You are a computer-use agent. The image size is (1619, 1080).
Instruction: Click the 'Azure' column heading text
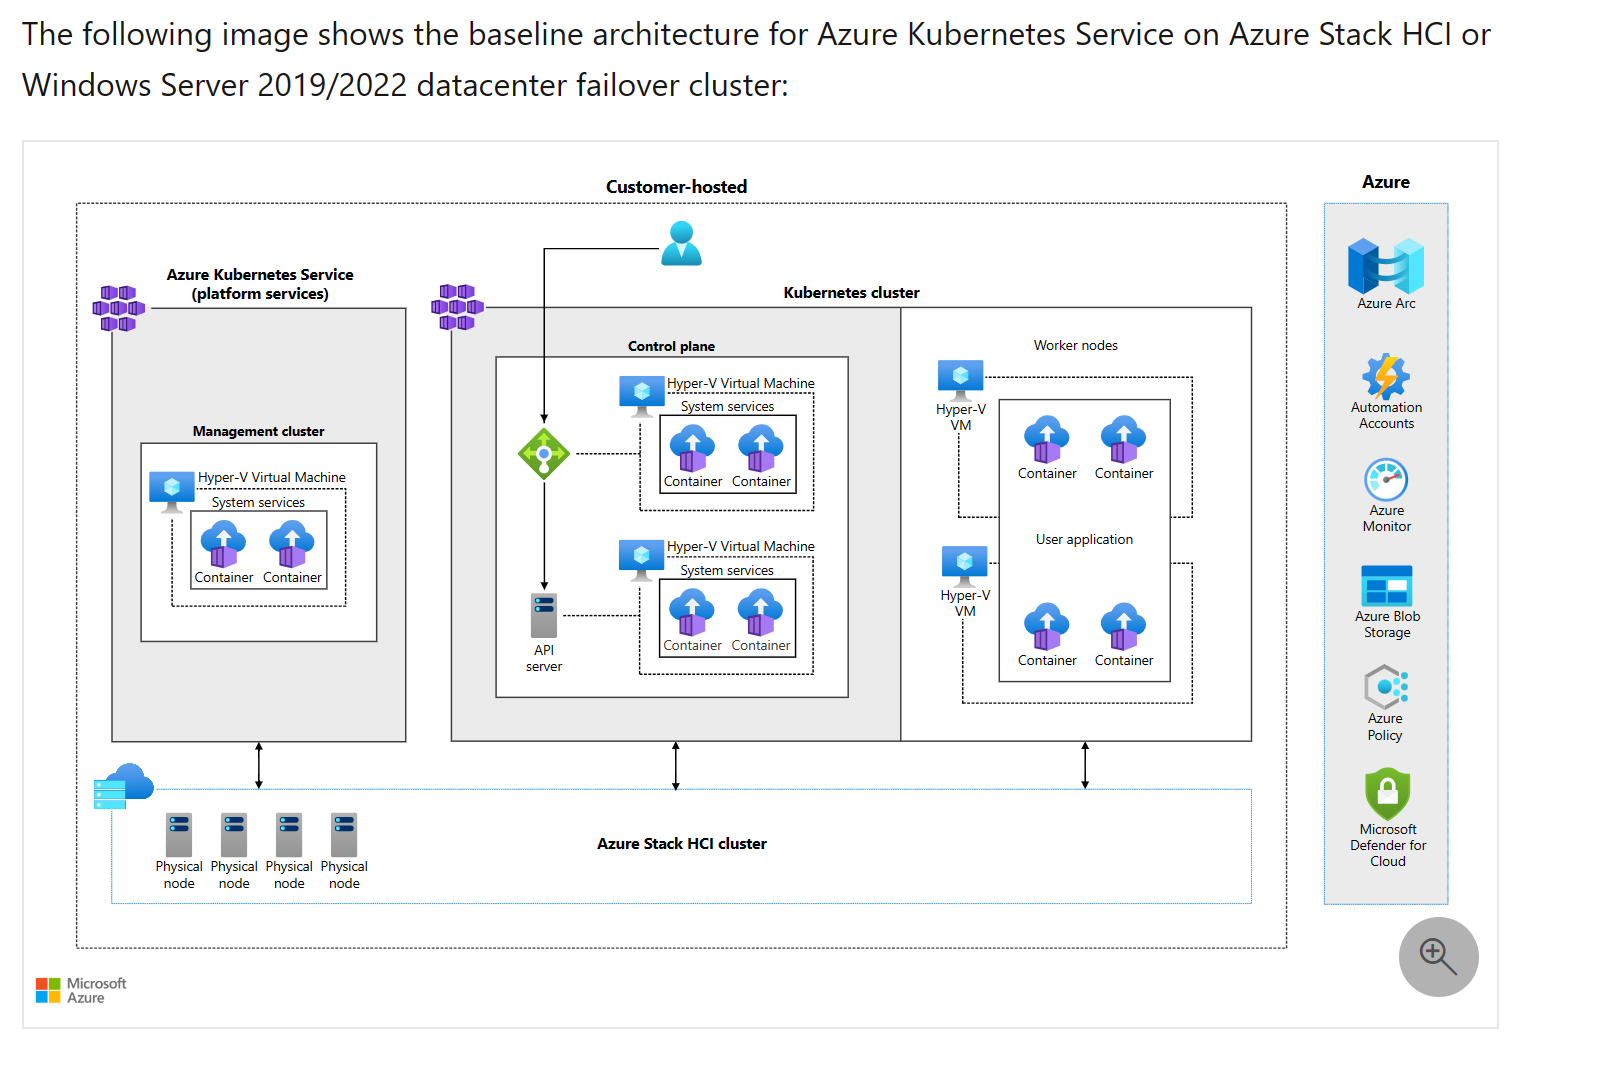(1386, 182)
